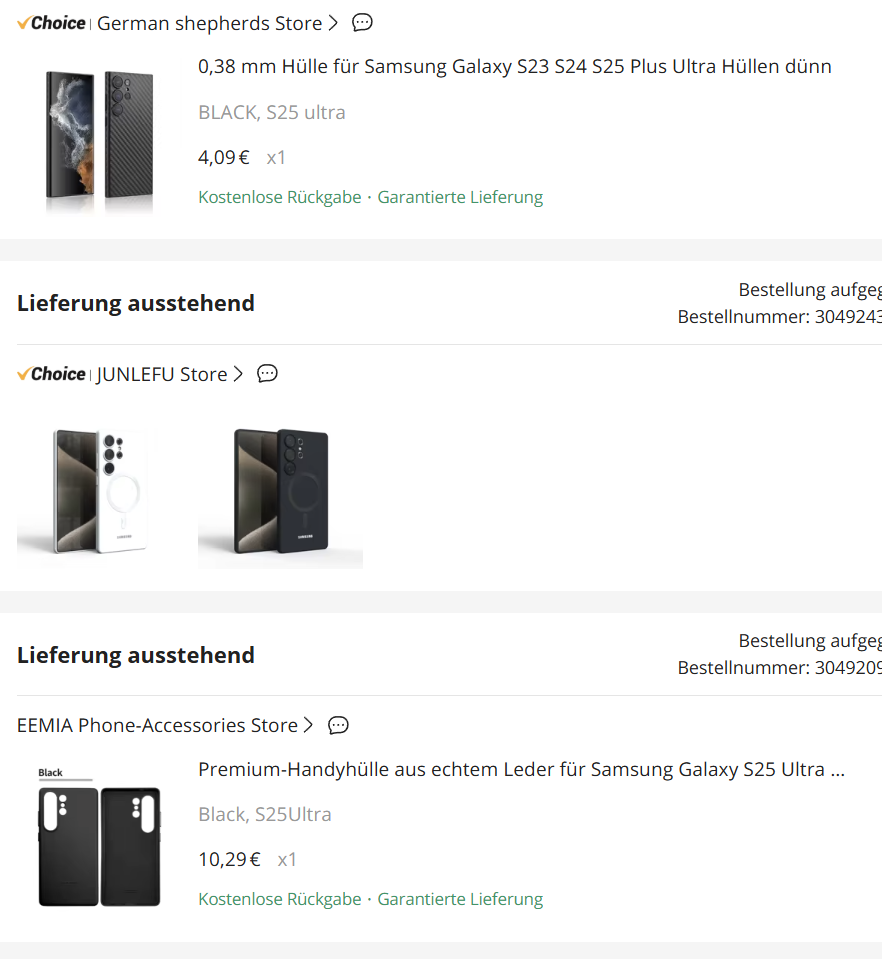Click Choice badge beside German shepherds Store
Viewport: 882px width, 959px height.
pos(52,23)
